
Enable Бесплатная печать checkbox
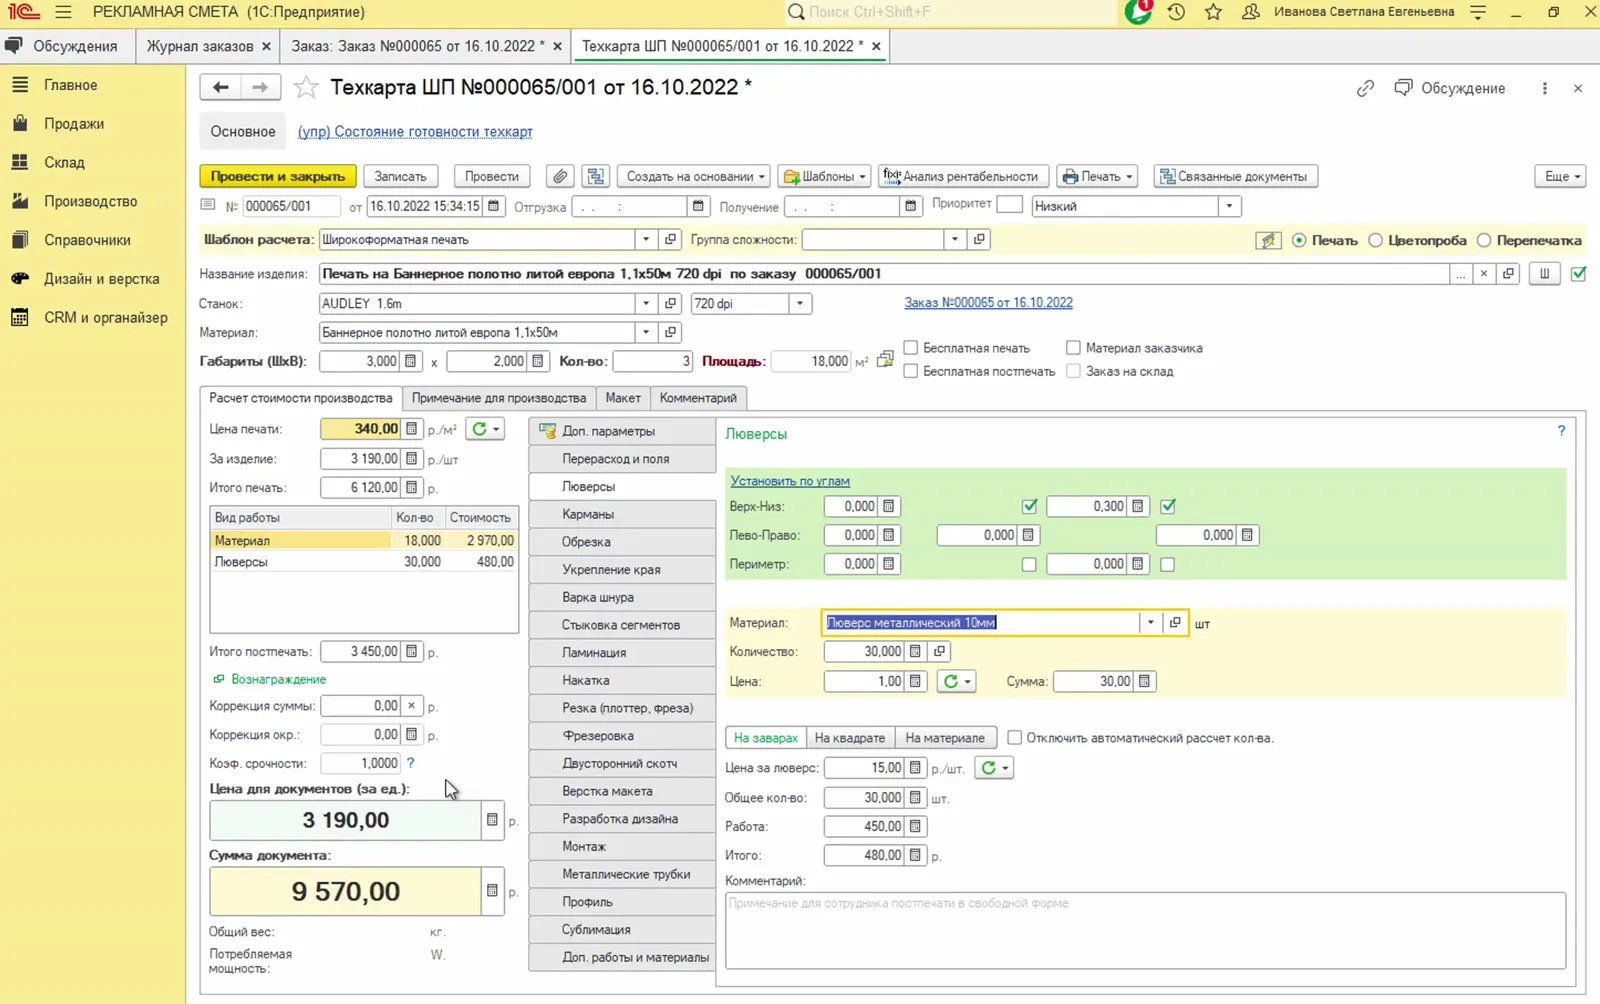pos(911,348)
